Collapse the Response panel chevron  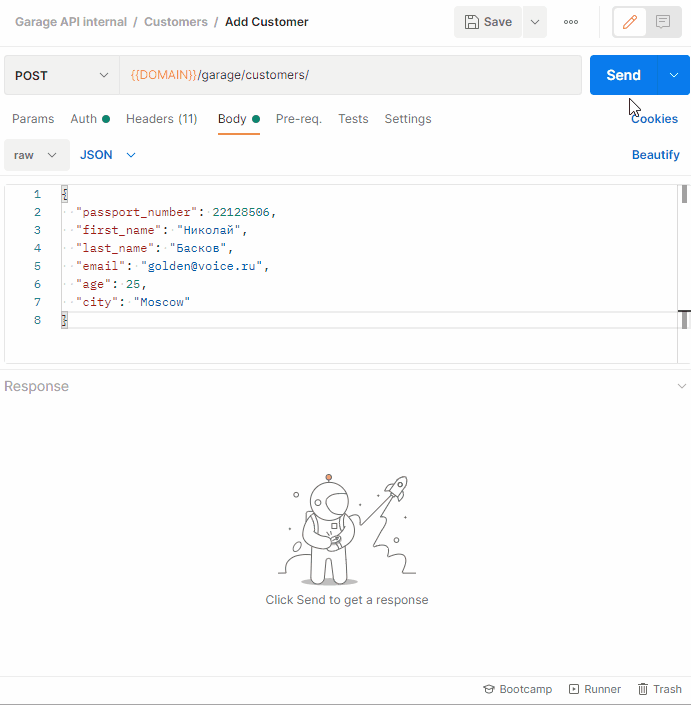[x=682, y=386]
